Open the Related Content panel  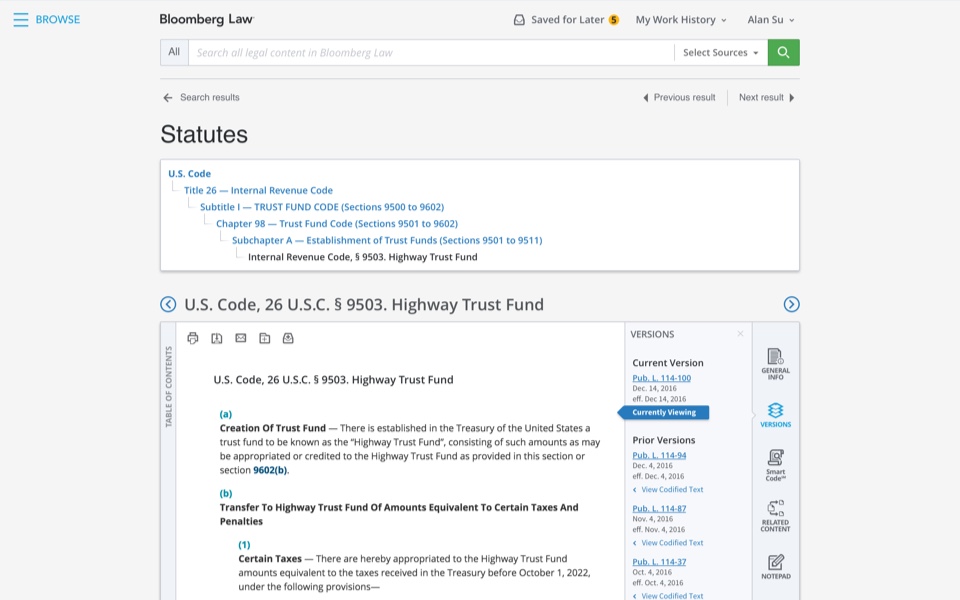point(775,515)
